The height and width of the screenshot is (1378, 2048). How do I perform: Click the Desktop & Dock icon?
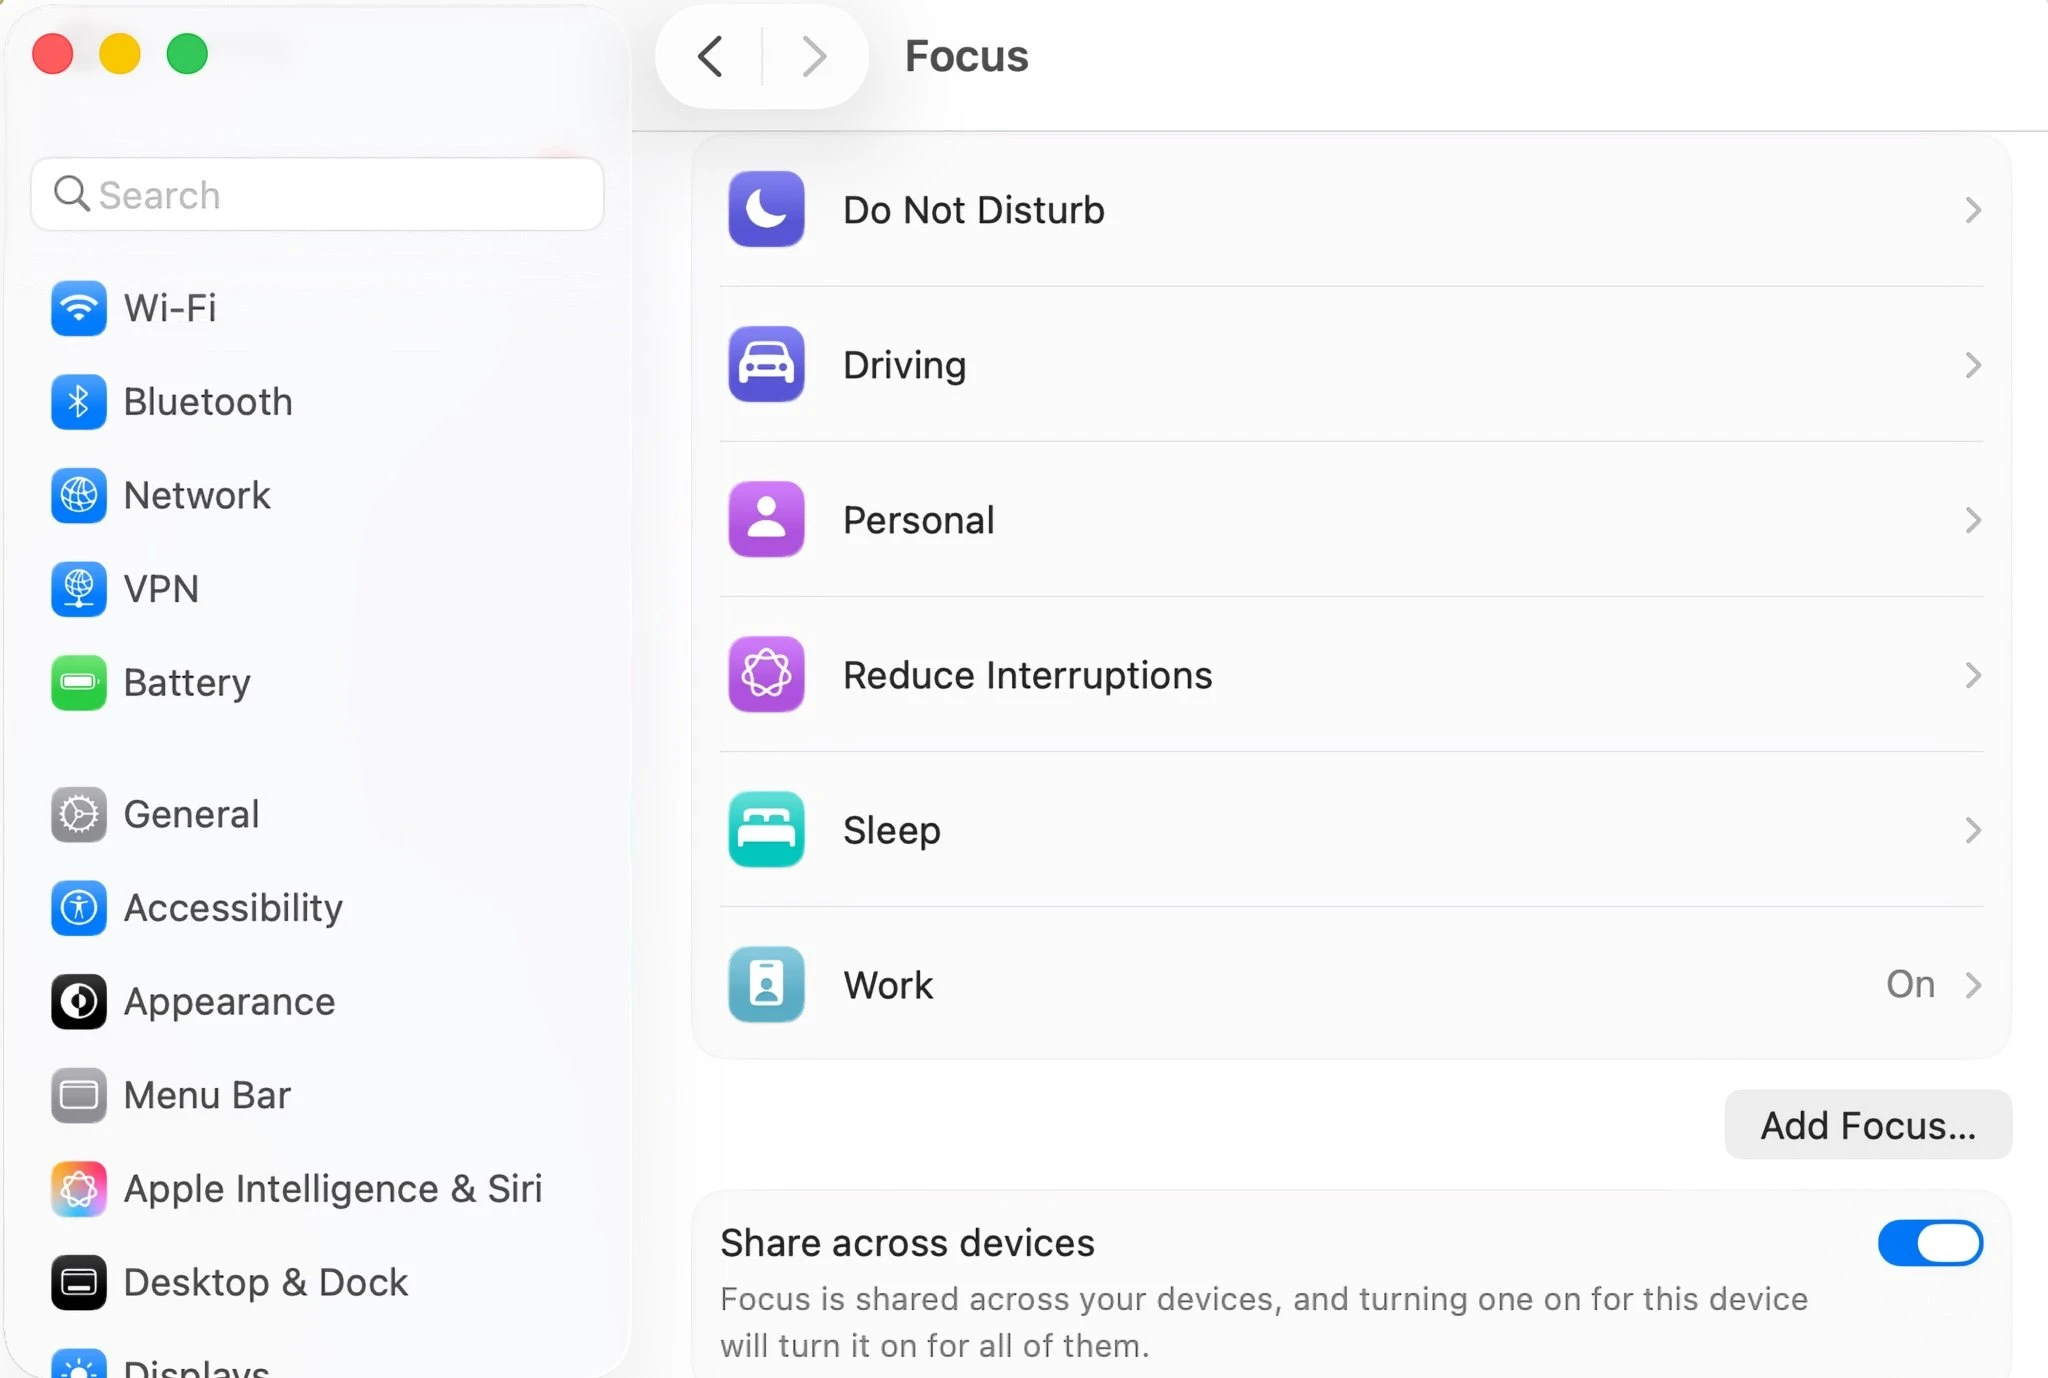(x=78, y=1282)
